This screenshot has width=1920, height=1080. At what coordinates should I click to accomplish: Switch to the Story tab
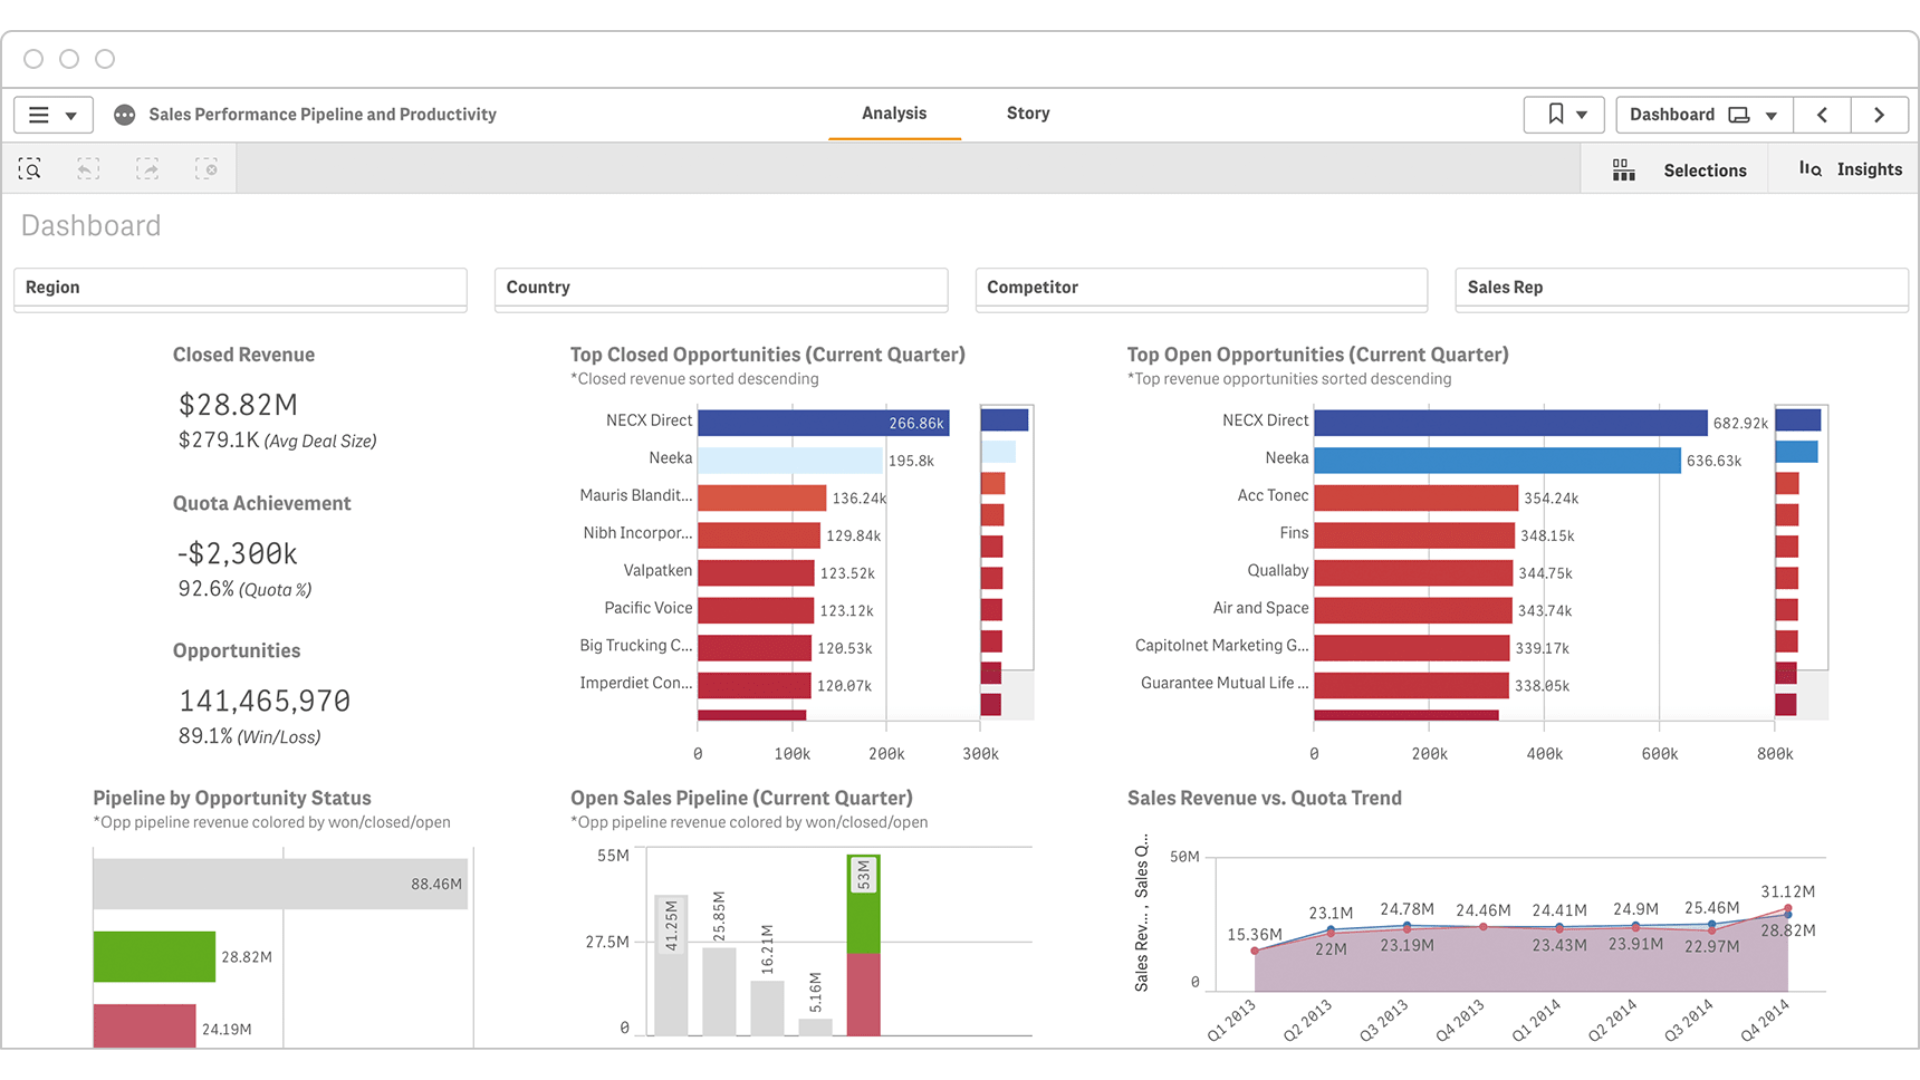point(1028,114)
